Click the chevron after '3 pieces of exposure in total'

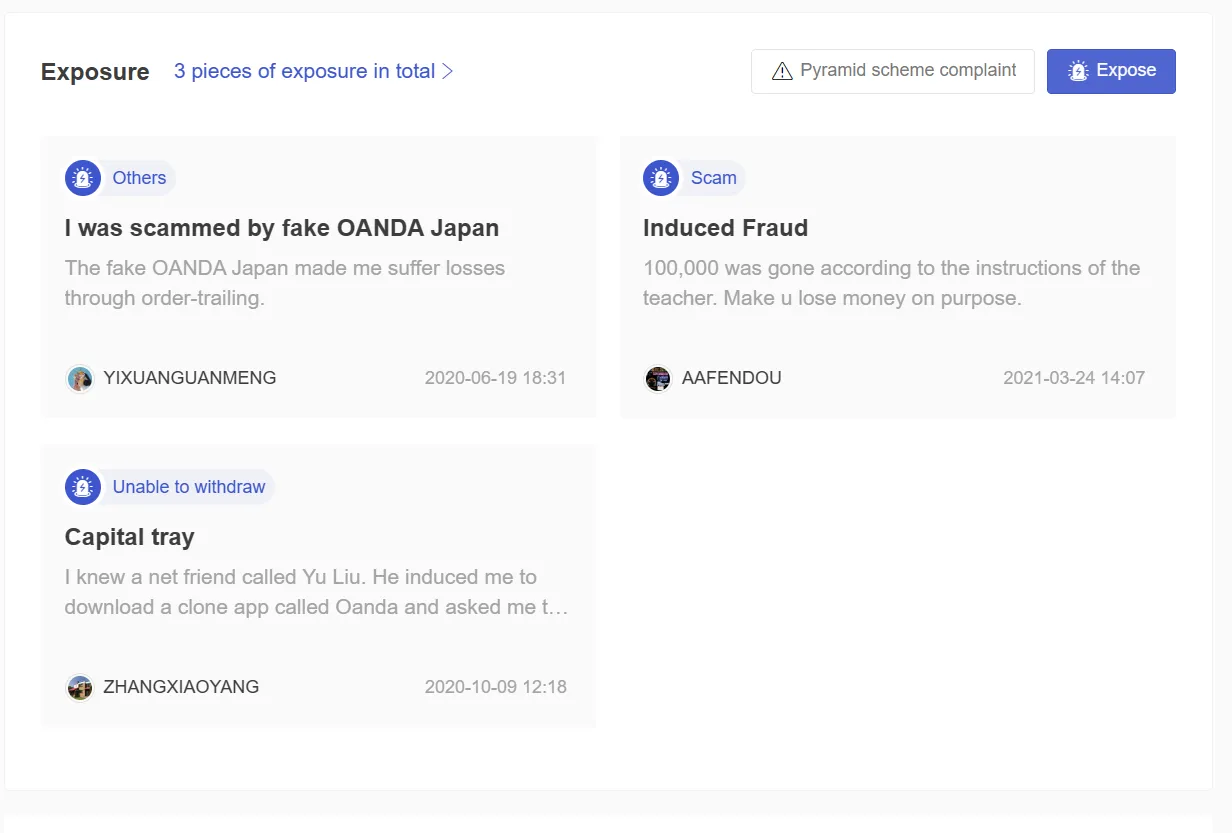coord(448,71)
